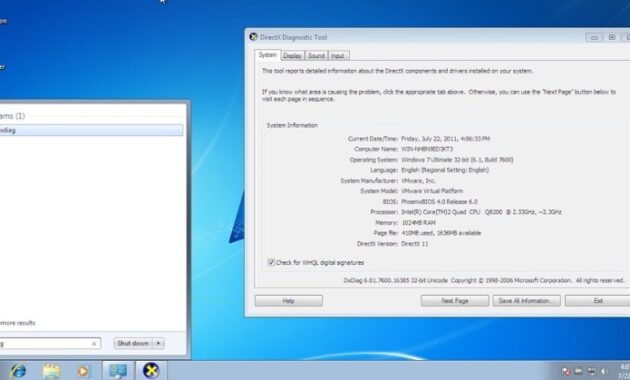Click the power device tray icon
Screen dimensions: 630x380
tap(579, 372)
